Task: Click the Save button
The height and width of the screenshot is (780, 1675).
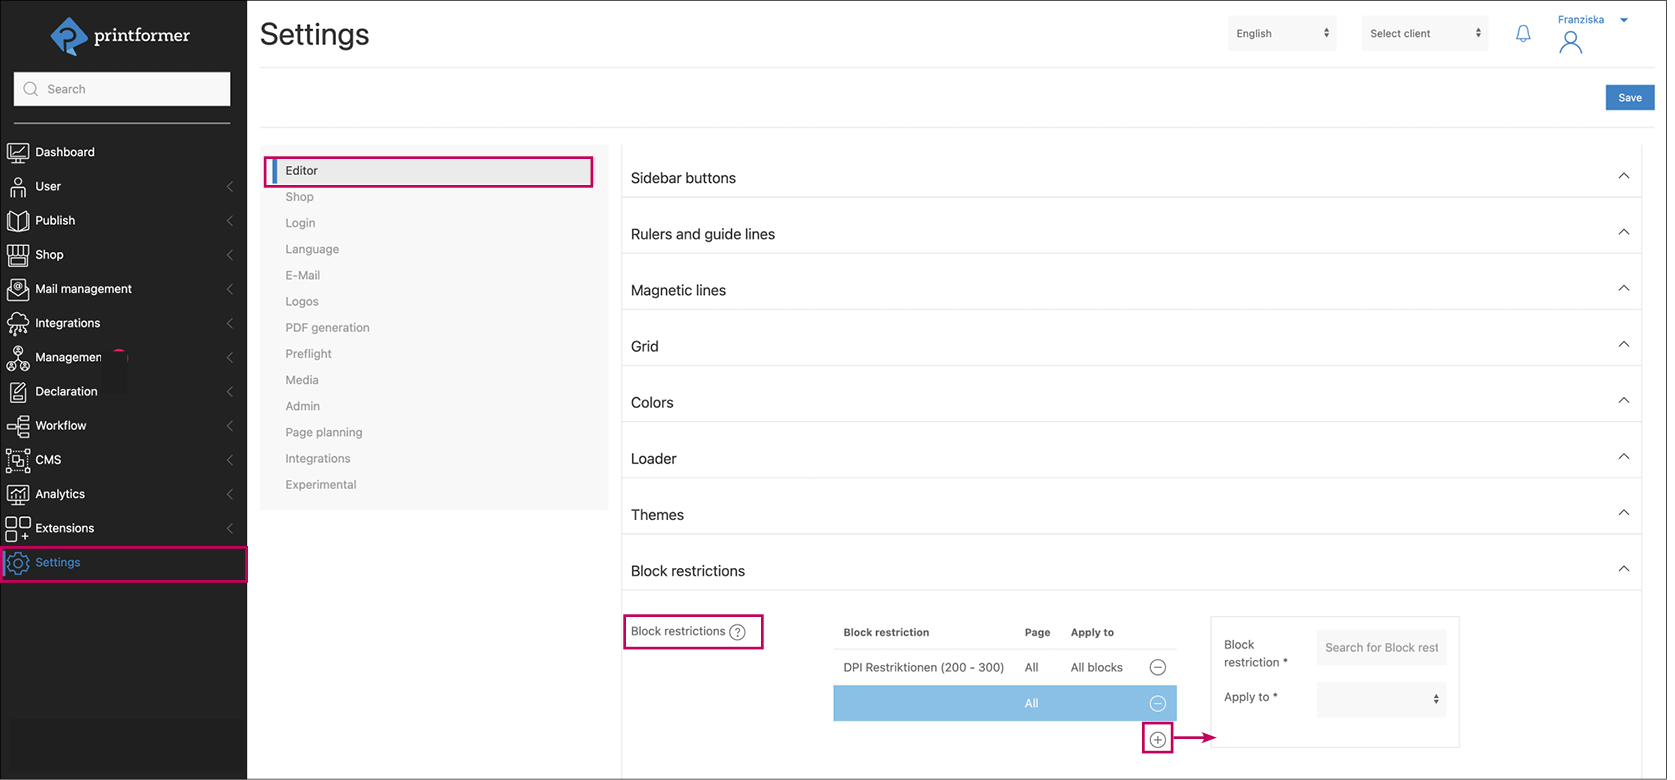Action: point(1629,98)
